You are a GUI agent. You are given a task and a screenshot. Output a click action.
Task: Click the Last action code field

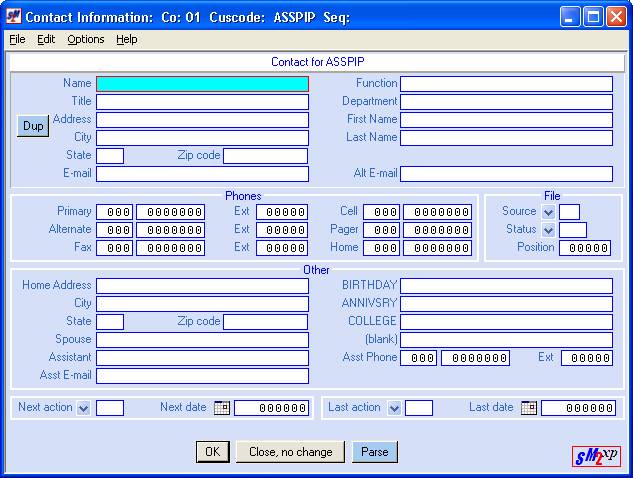[x=419, y=408]
